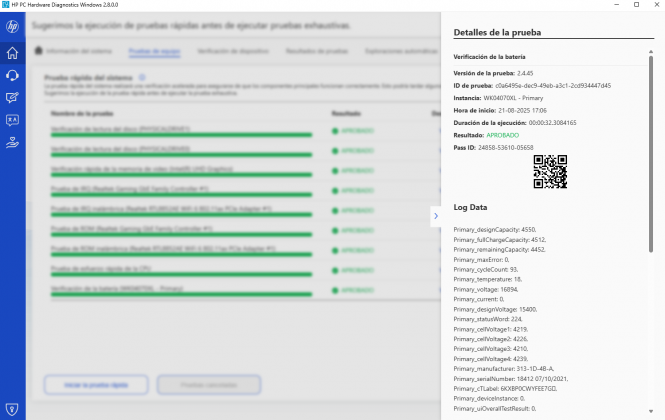Open the headset support icon

point(12,76)
